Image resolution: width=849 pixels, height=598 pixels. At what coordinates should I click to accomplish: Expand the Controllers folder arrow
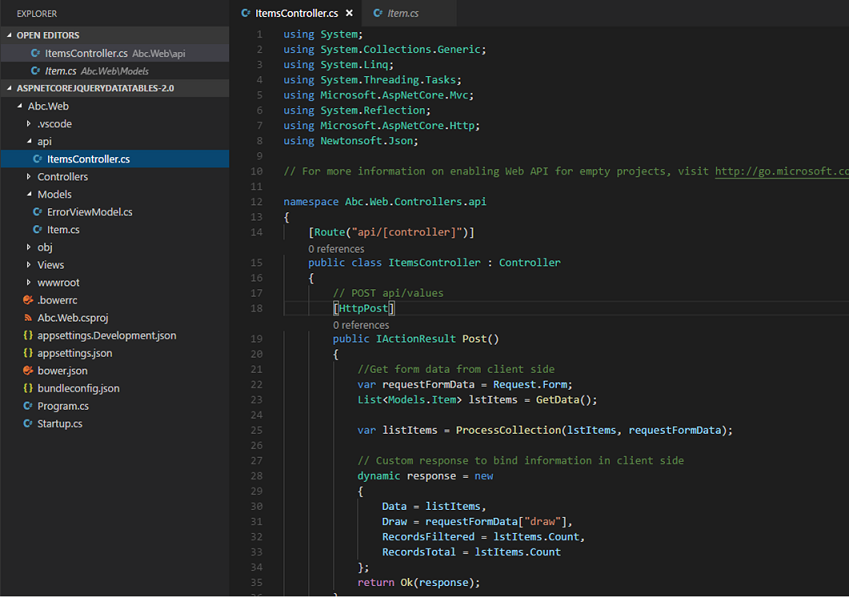pos(29,177)
